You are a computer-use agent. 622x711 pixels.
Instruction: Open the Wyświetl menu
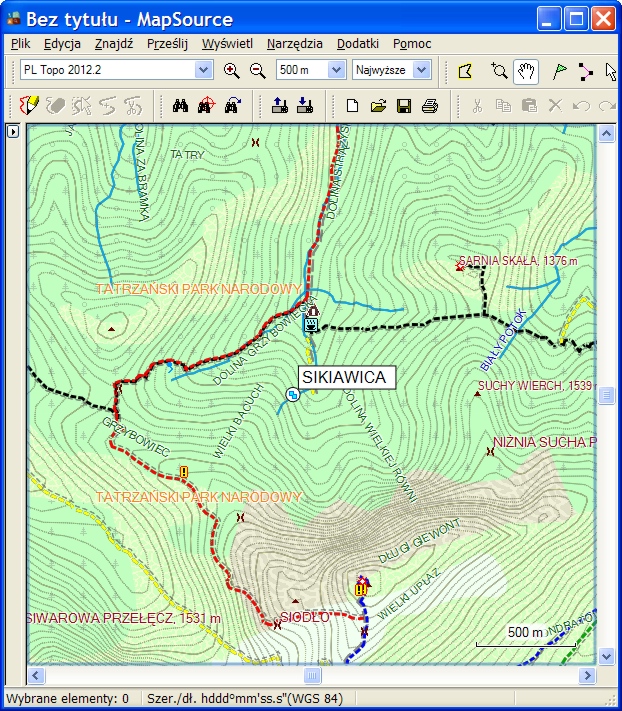point(227,44)
